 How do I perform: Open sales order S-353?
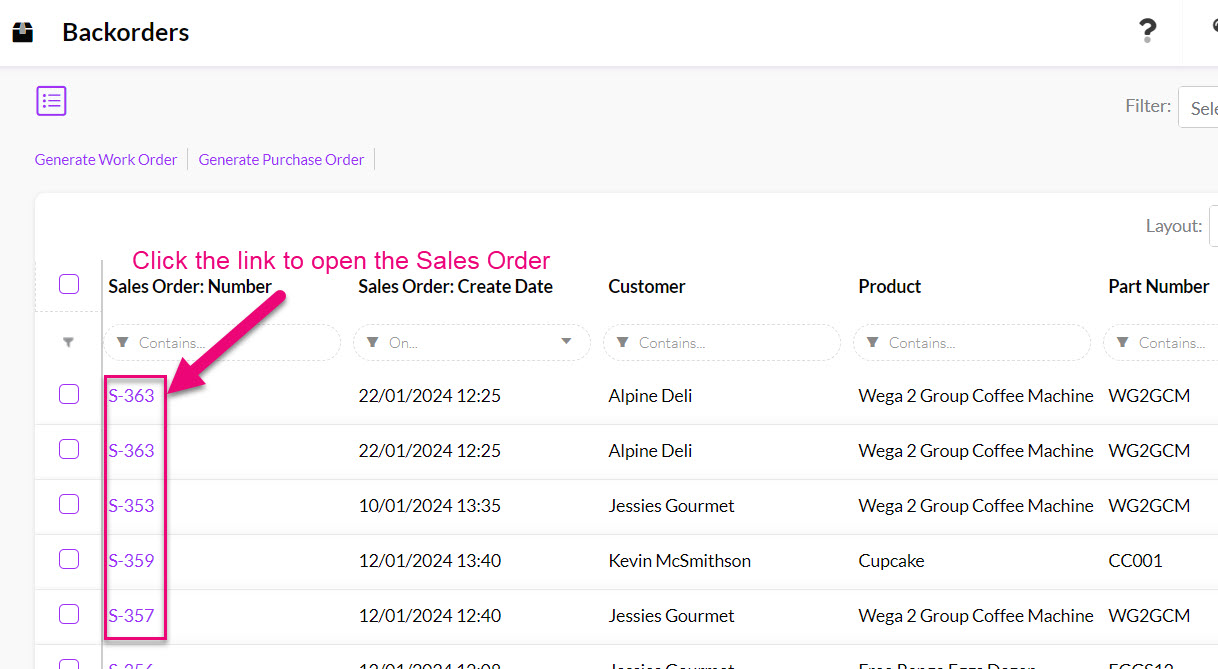[x=132, y=505]
